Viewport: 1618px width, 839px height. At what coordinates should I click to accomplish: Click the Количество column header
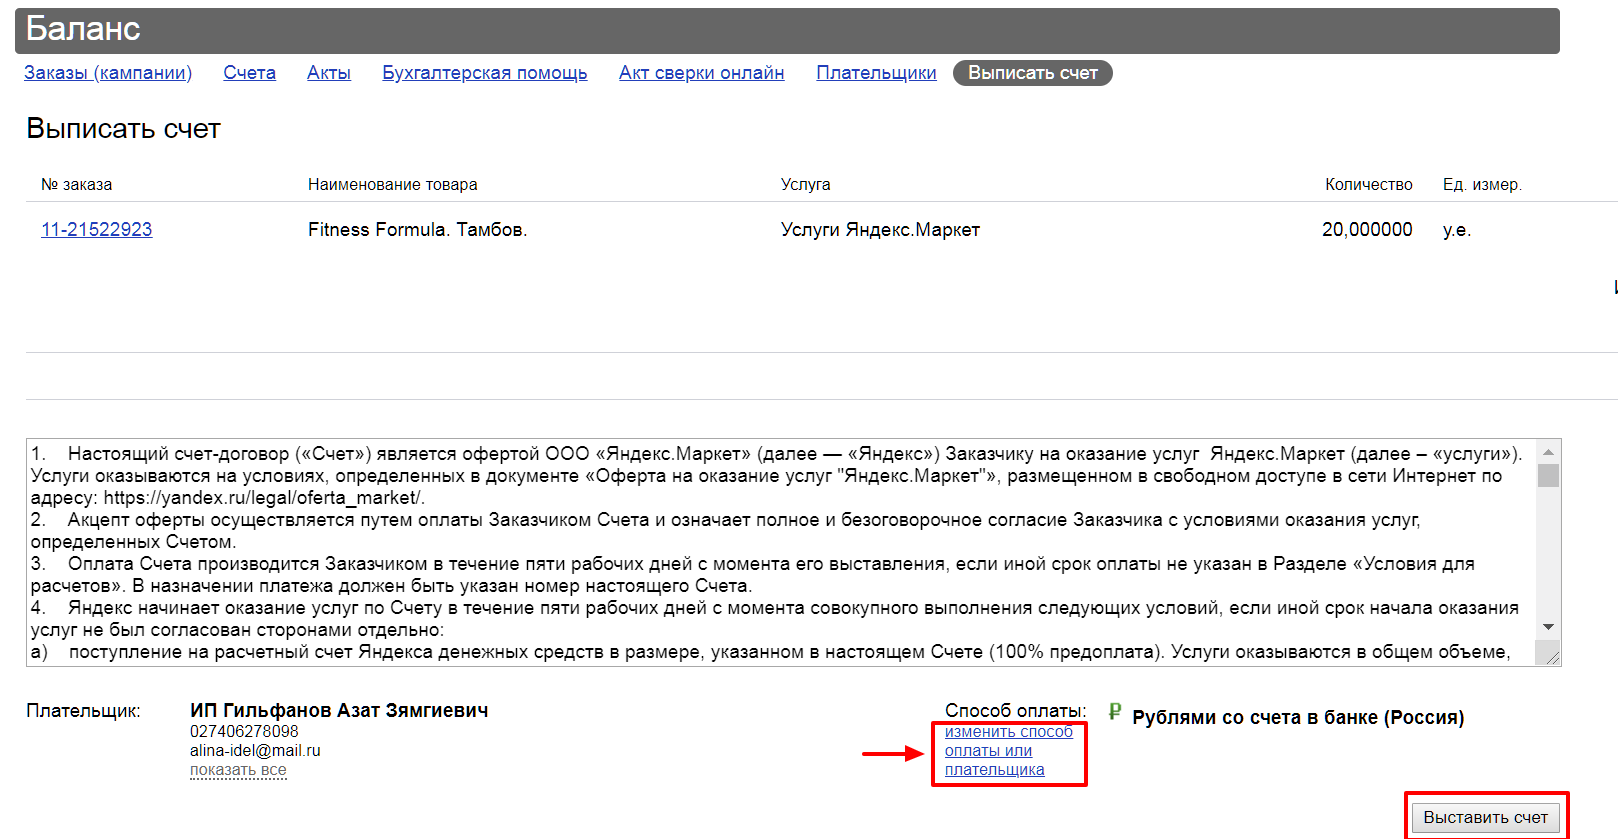pyautogui.click(x=1368, y=184)
